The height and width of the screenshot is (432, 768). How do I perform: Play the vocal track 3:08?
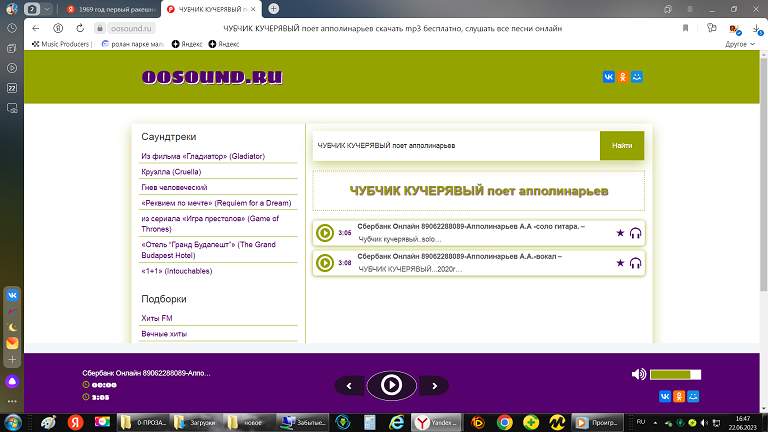pos(325,263)
